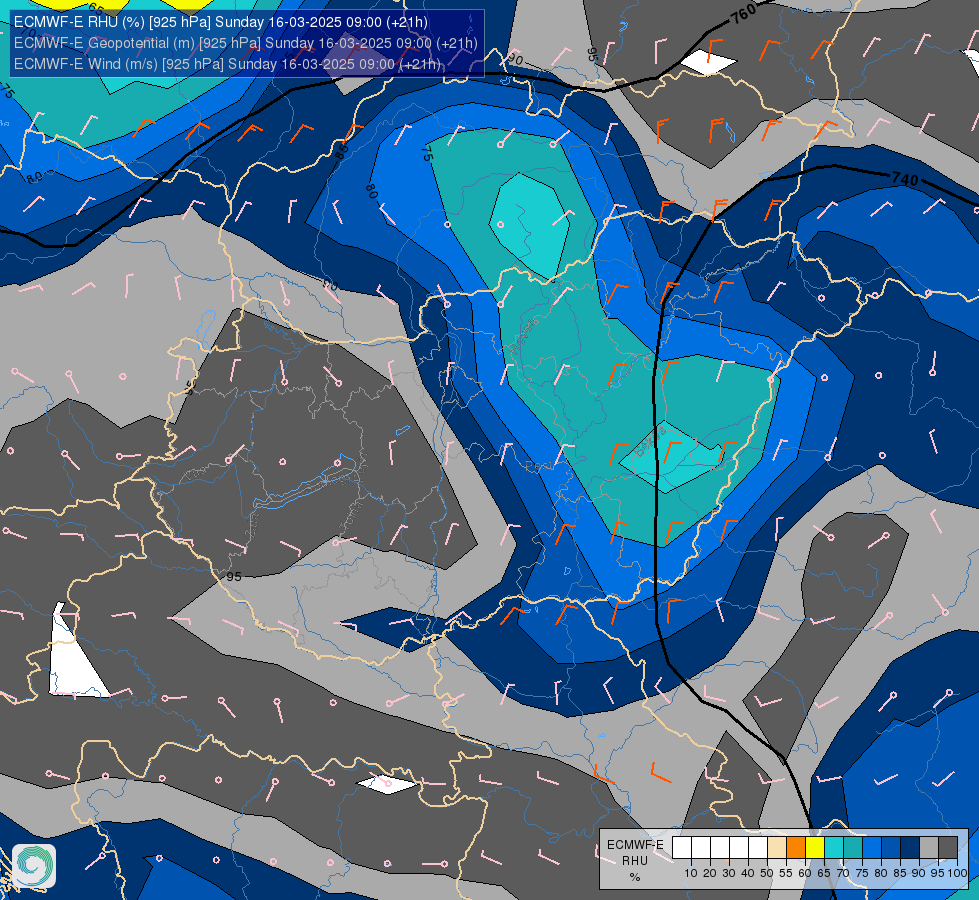Select the dark gray 95–100 legend swatch
The image size is (979, 900).
click(948, 848)
